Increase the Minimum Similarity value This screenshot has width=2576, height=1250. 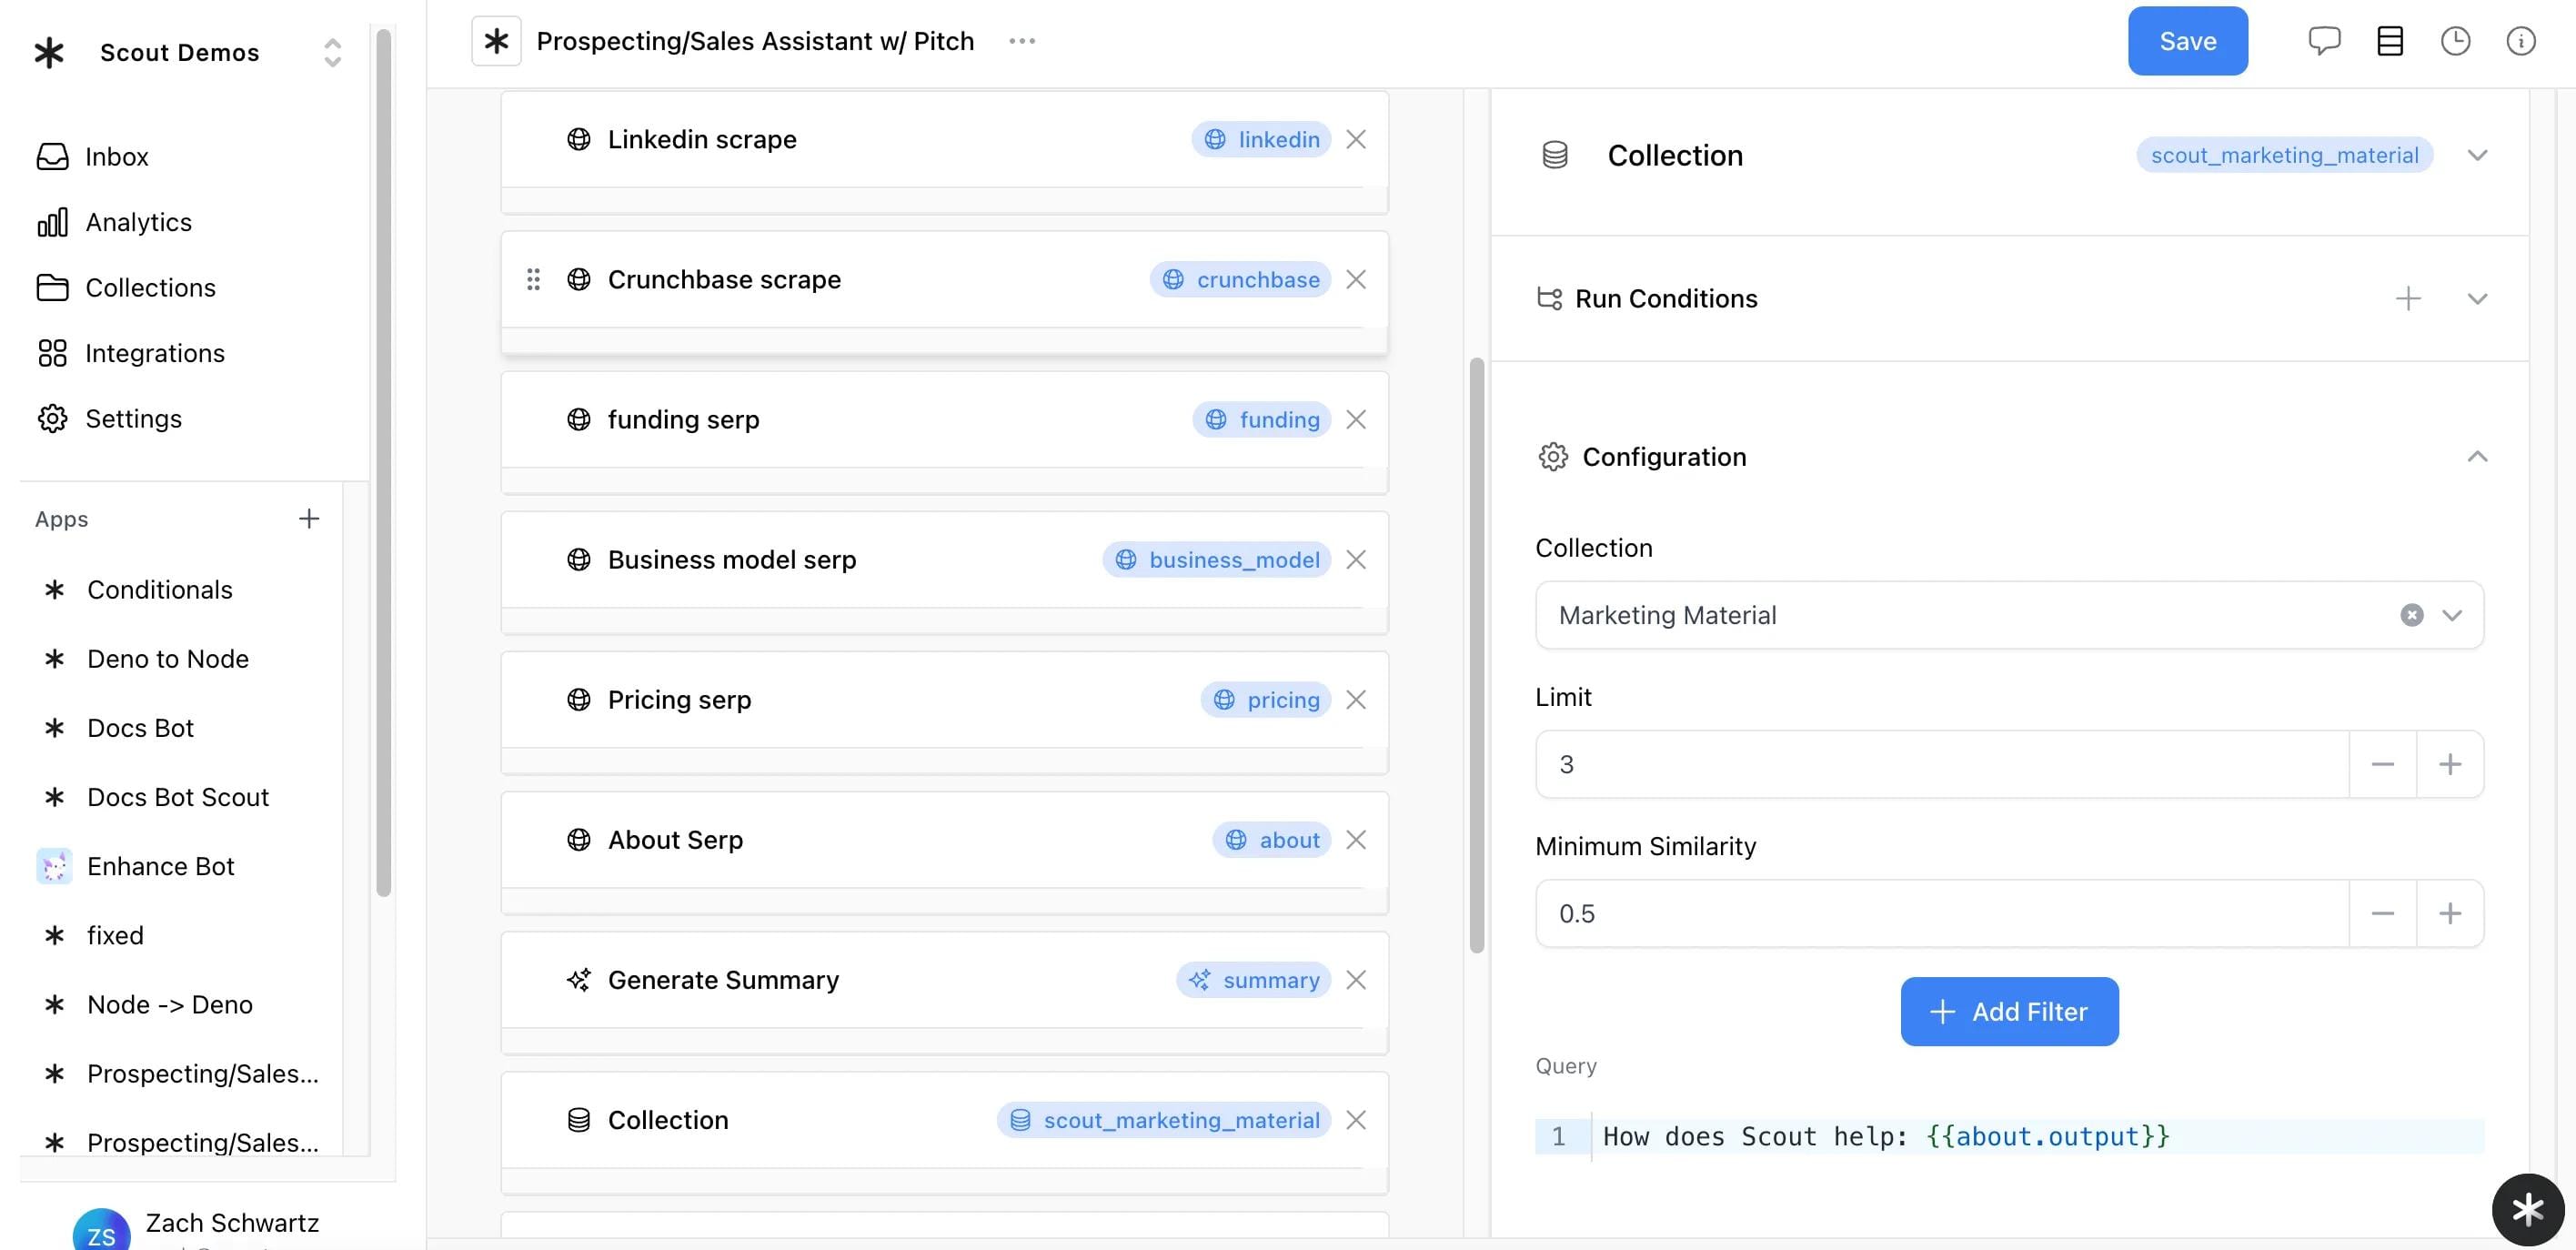tap(2449, 913)
